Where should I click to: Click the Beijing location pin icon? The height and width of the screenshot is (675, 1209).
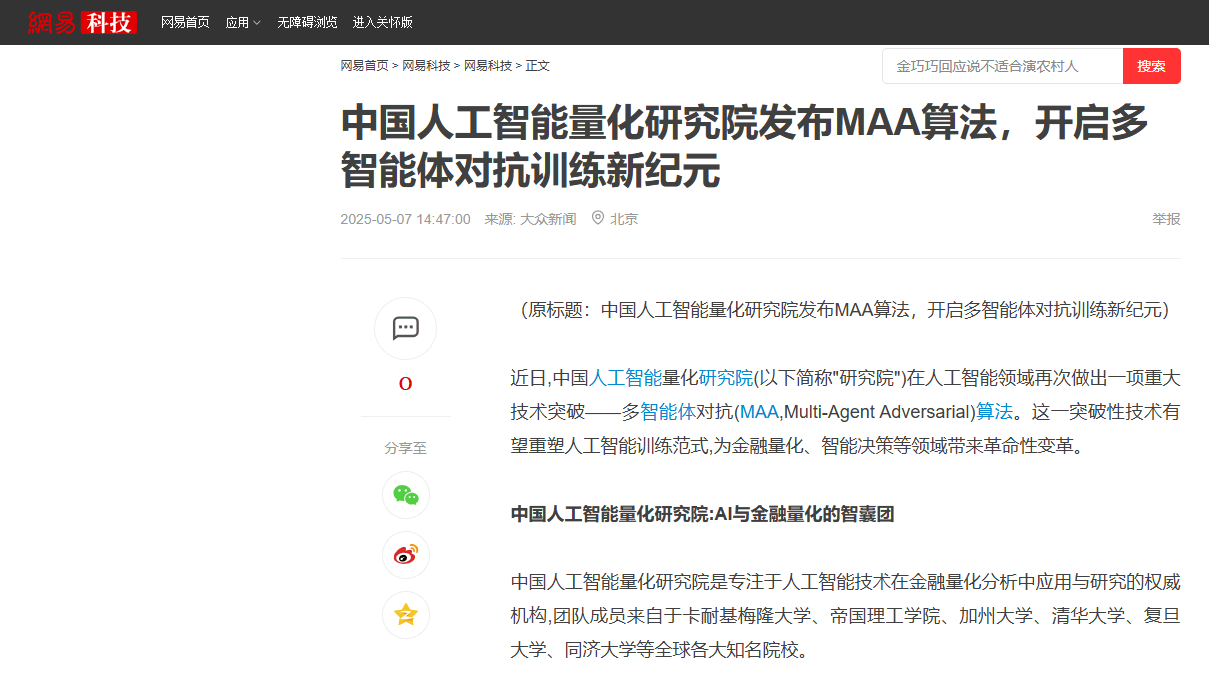pyautogui.click(x=597, y=218)
